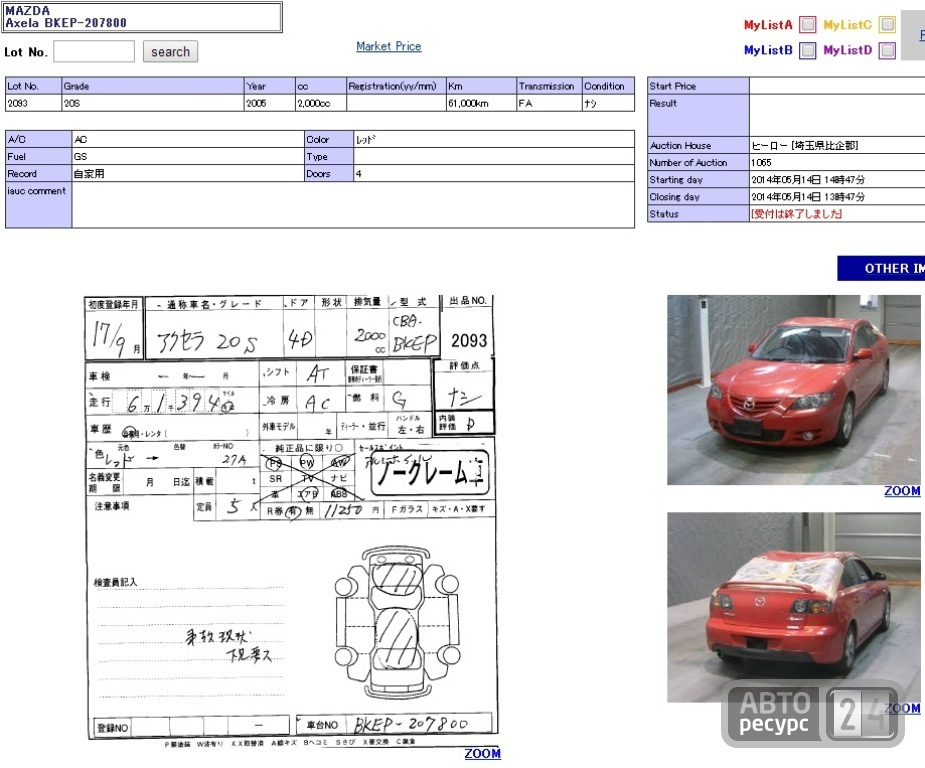Click the Transmission value 'FA'

click(x=526, y=103)
